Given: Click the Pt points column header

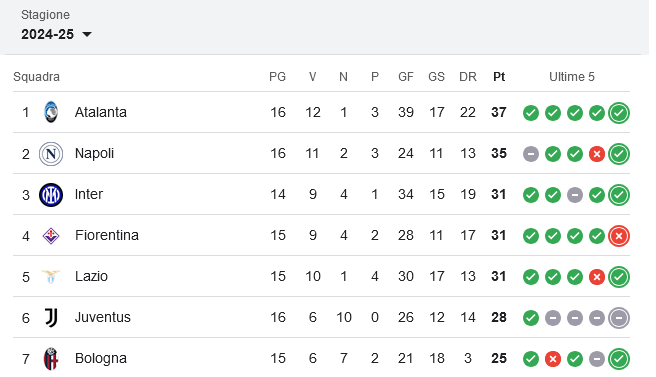Looking at the screenshot, I should click(499, 77).
